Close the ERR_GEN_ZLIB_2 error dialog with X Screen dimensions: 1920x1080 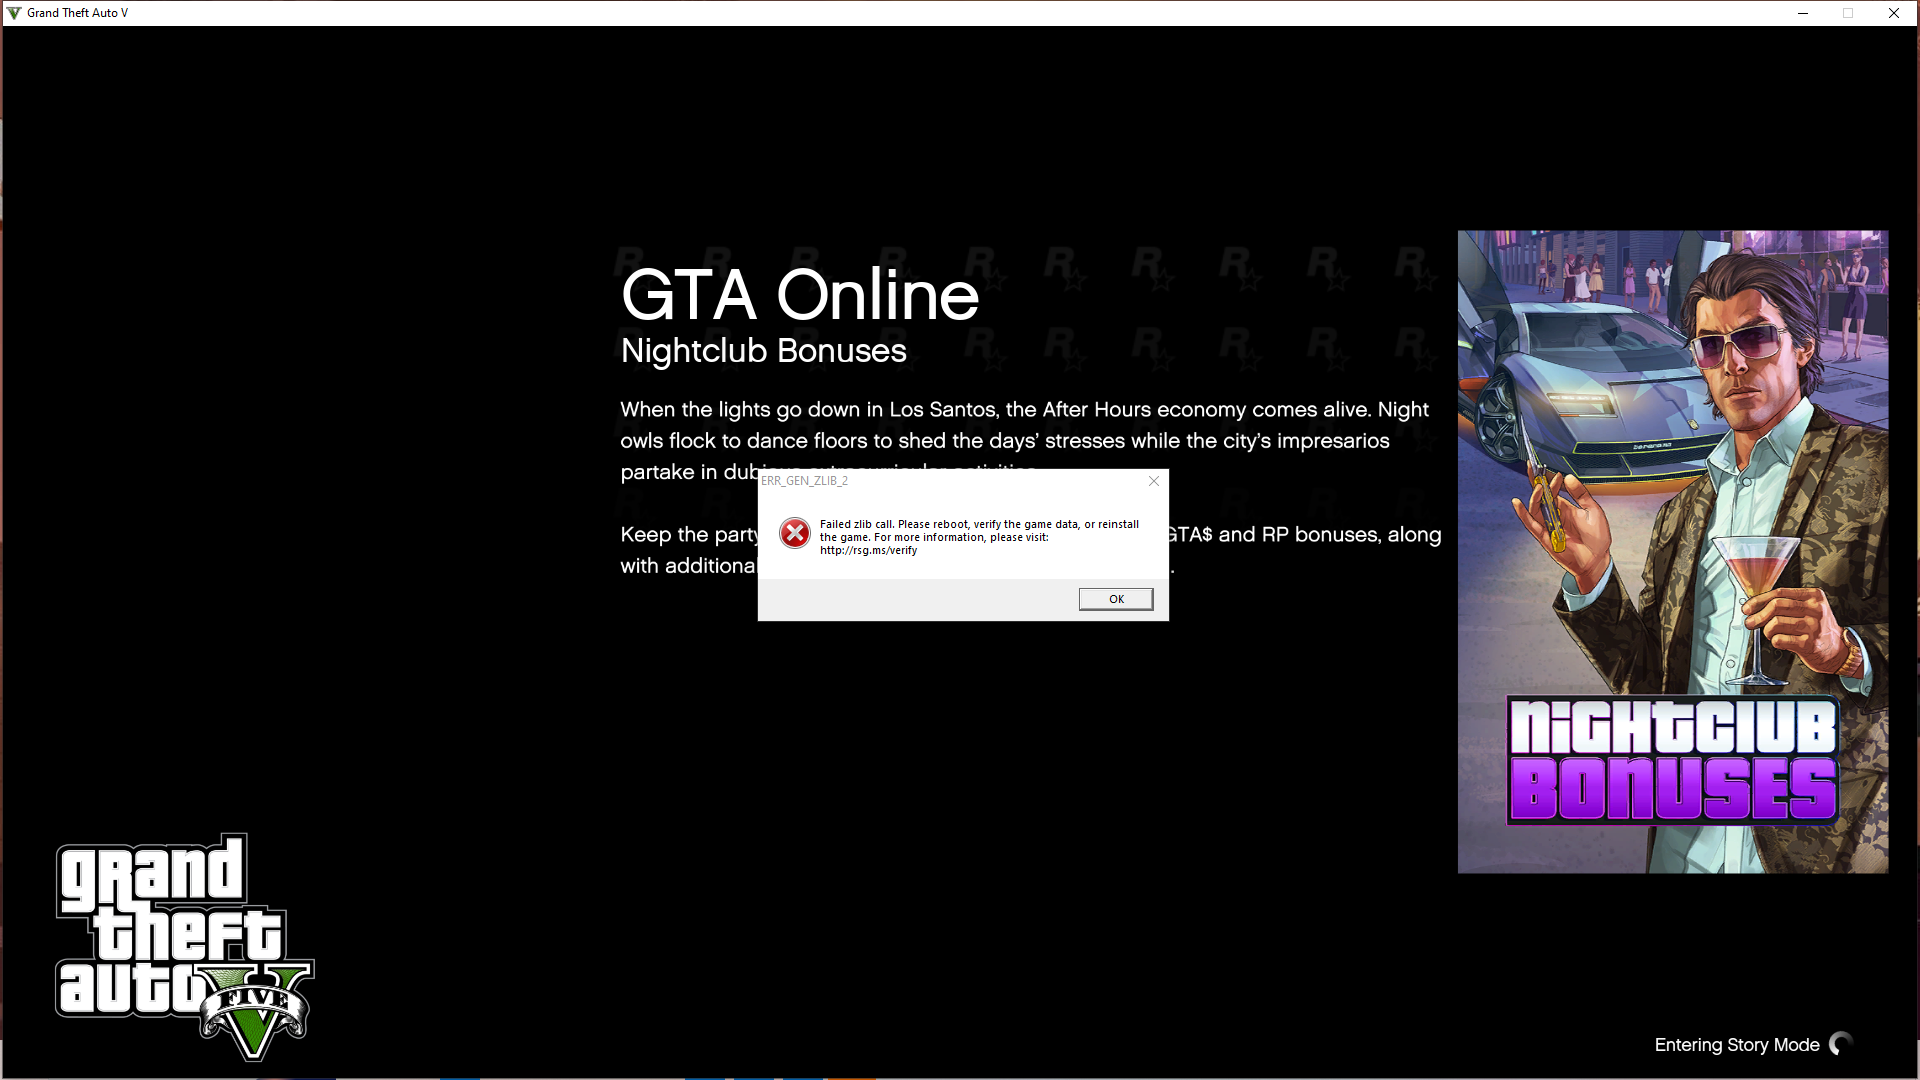tap(1154, 481)
